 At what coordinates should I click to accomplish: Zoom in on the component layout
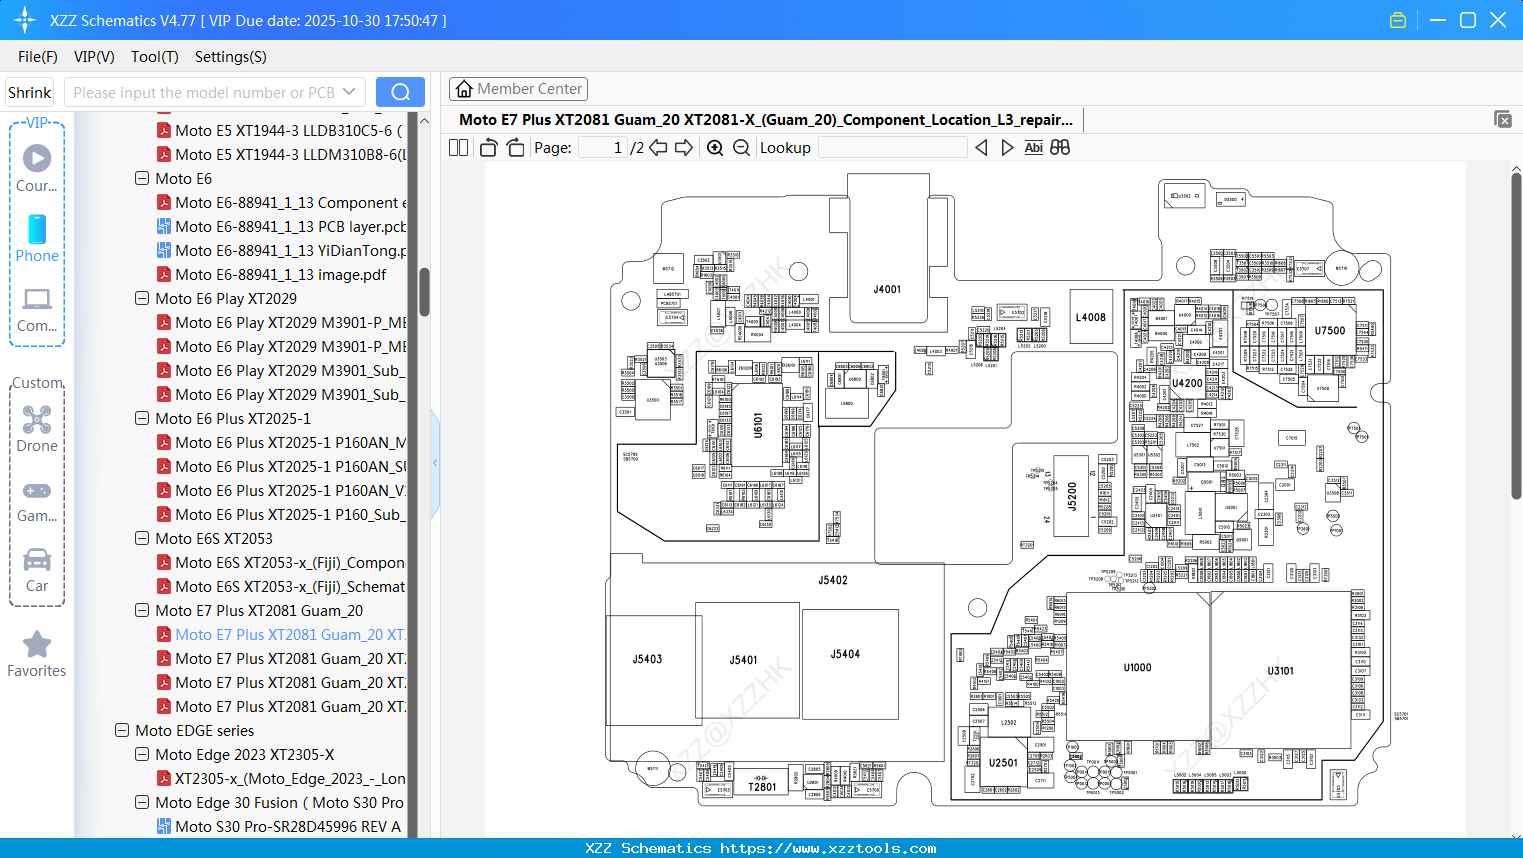(x=715, y=148)
